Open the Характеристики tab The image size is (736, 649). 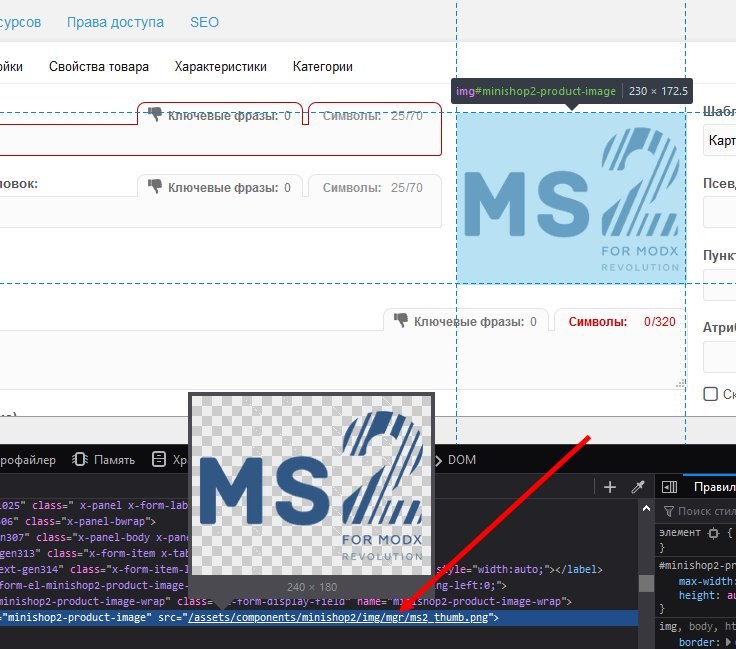click(x=221, y=67)
